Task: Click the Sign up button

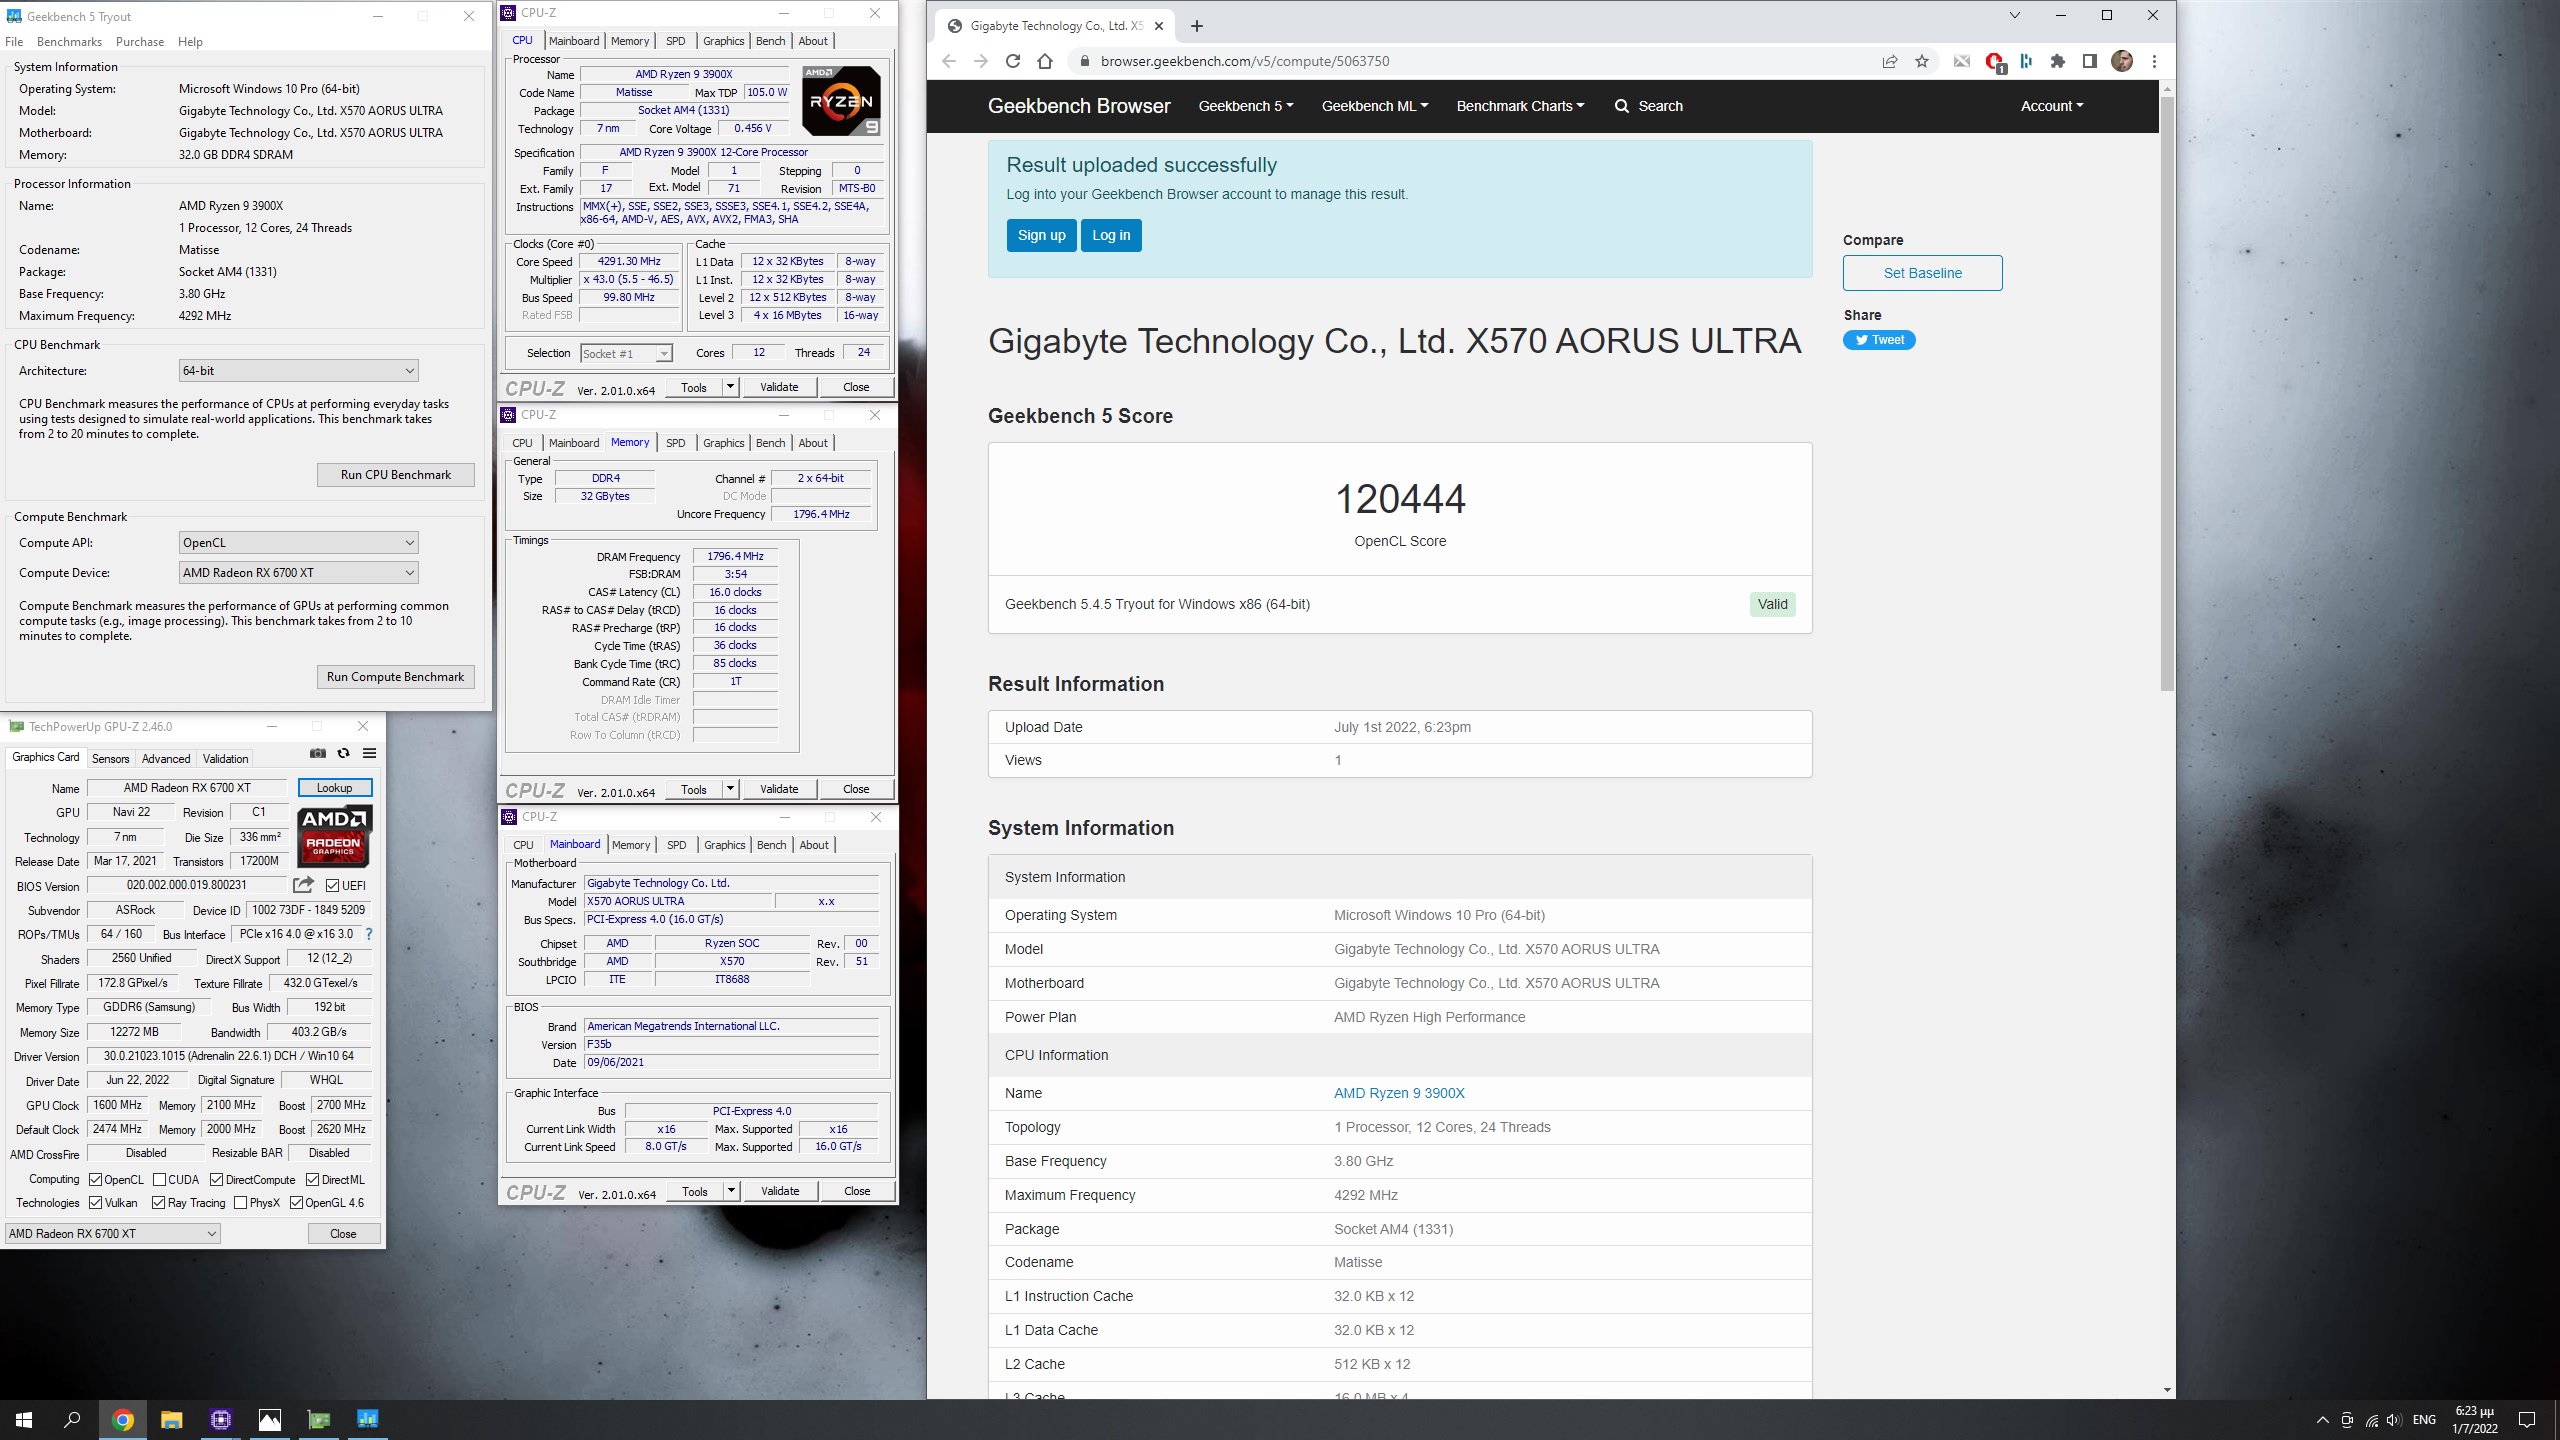Action: tap(1041, 235)
